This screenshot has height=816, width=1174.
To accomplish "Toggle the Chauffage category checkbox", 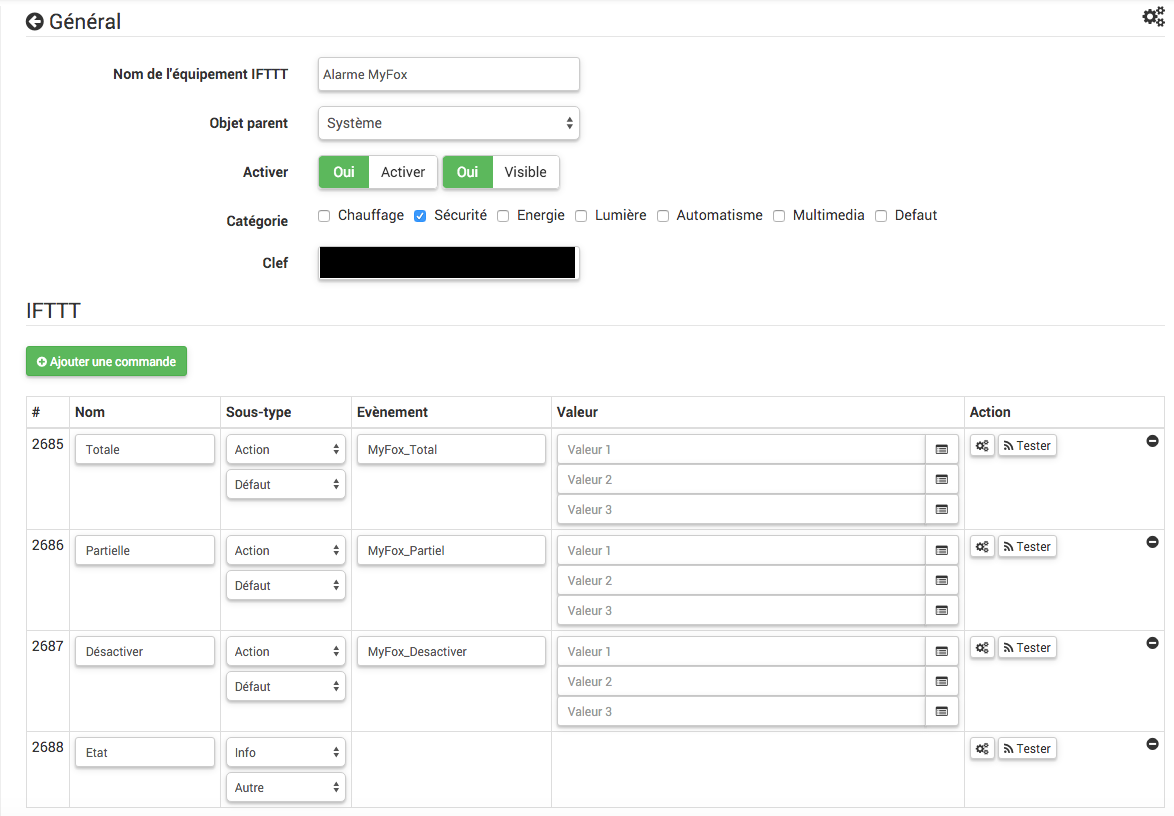I will click(x=324, y=216).
